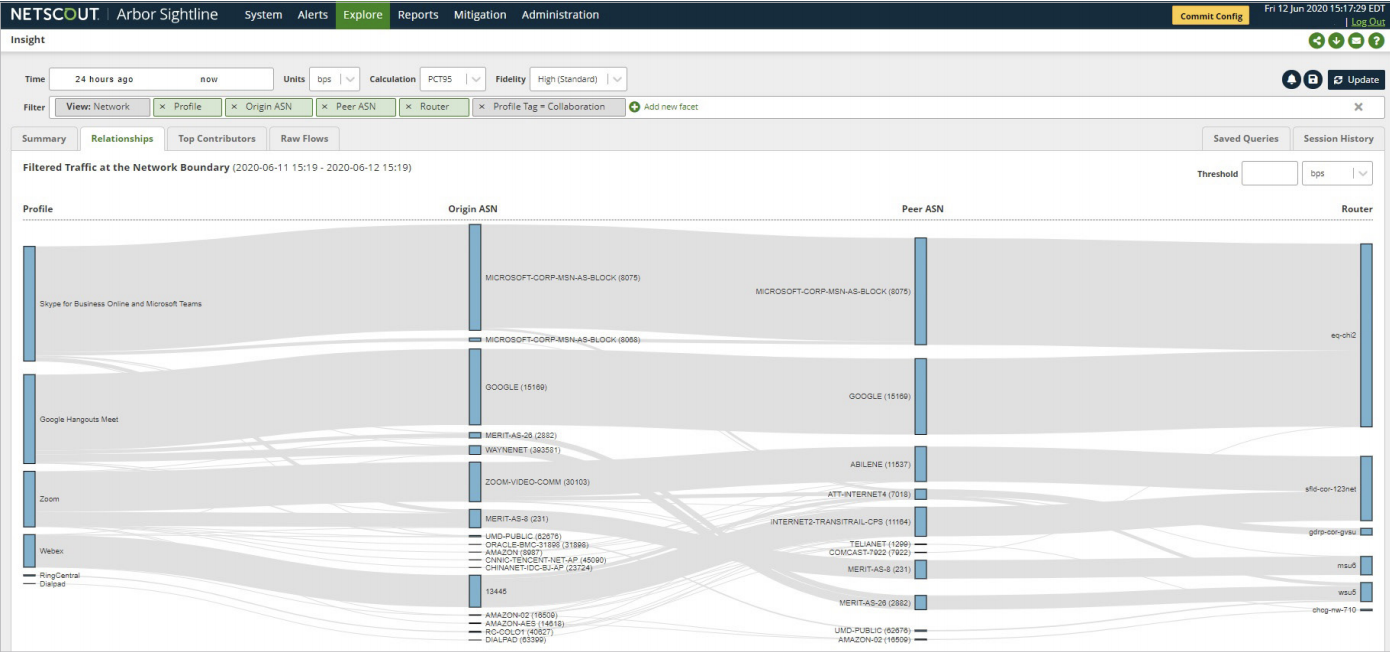1390x652 pixels.
Task: Click the RingCentral profile label
Action: [x=60, y=576]
